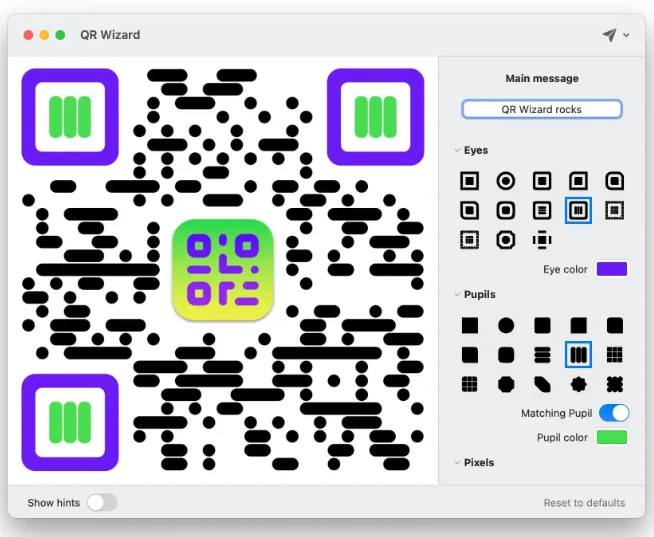Expand the dropdown arrow beside the share icon
Image resolution: width=654 pixels, height=537 pixels.
pos(626,35)
